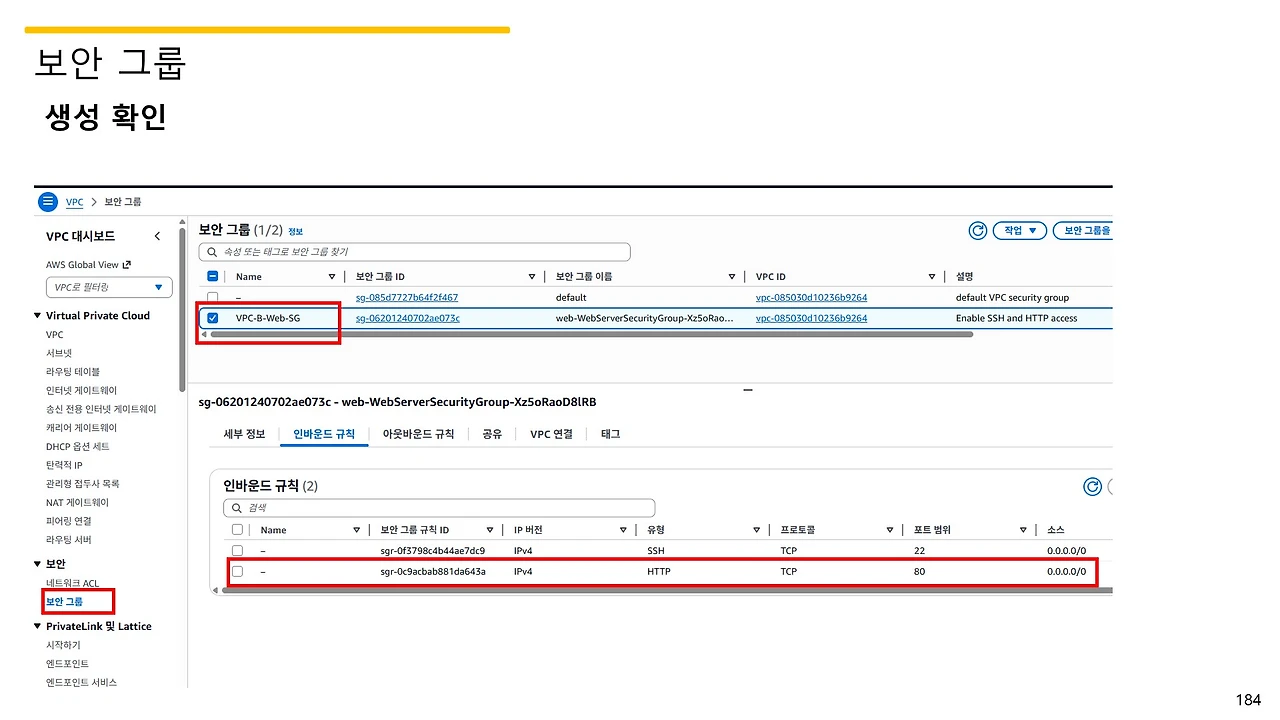The width and height of the screenshot is (1280, 720).
Task: Collapse the Virtual Private Cloud section
Action: point(38,316)
